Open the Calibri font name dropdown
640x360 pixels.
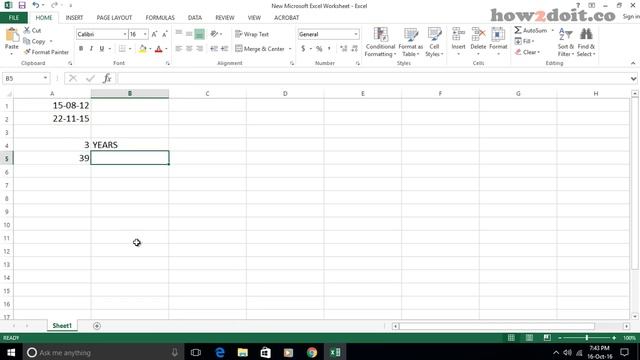pos(124,34)
